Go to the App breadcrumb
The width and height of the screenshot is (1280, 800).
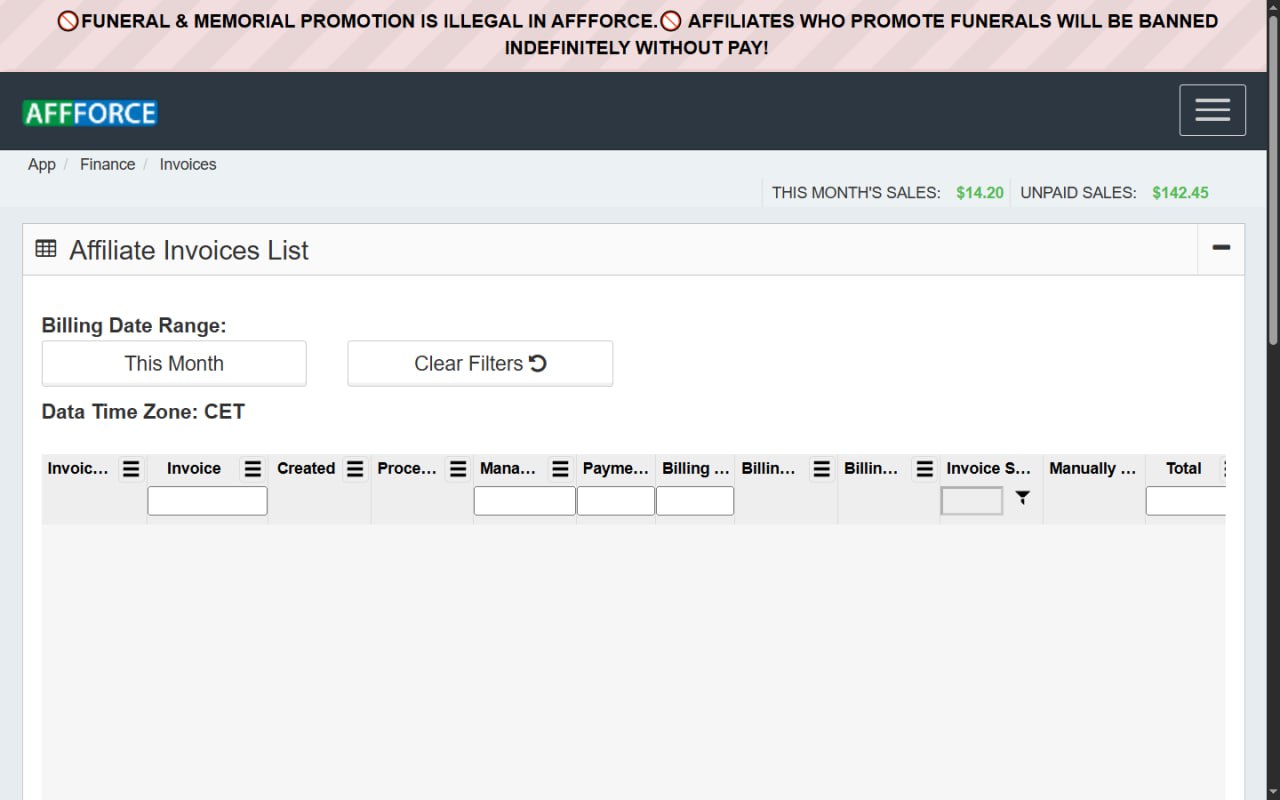[42, 165]
